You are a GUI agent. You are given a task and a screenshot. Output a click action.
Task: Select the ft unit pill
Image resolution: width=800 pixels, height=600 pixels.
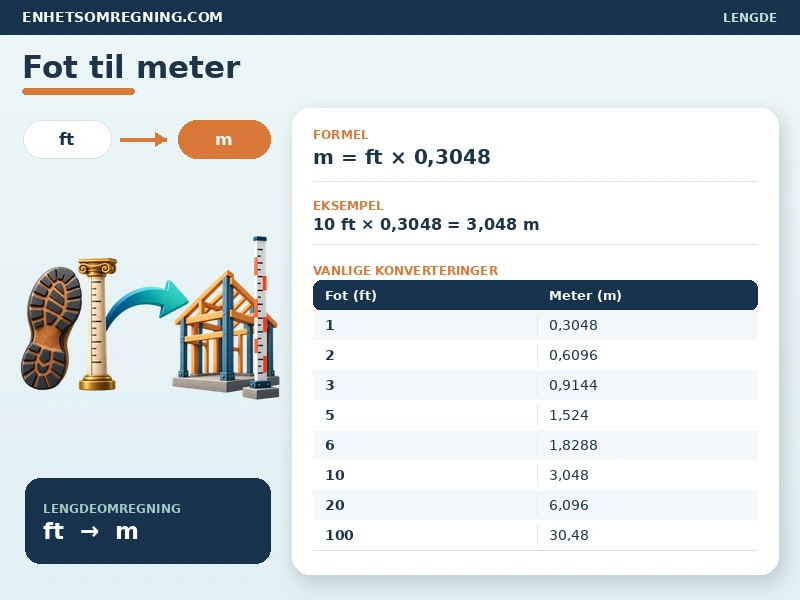(67, 139)
